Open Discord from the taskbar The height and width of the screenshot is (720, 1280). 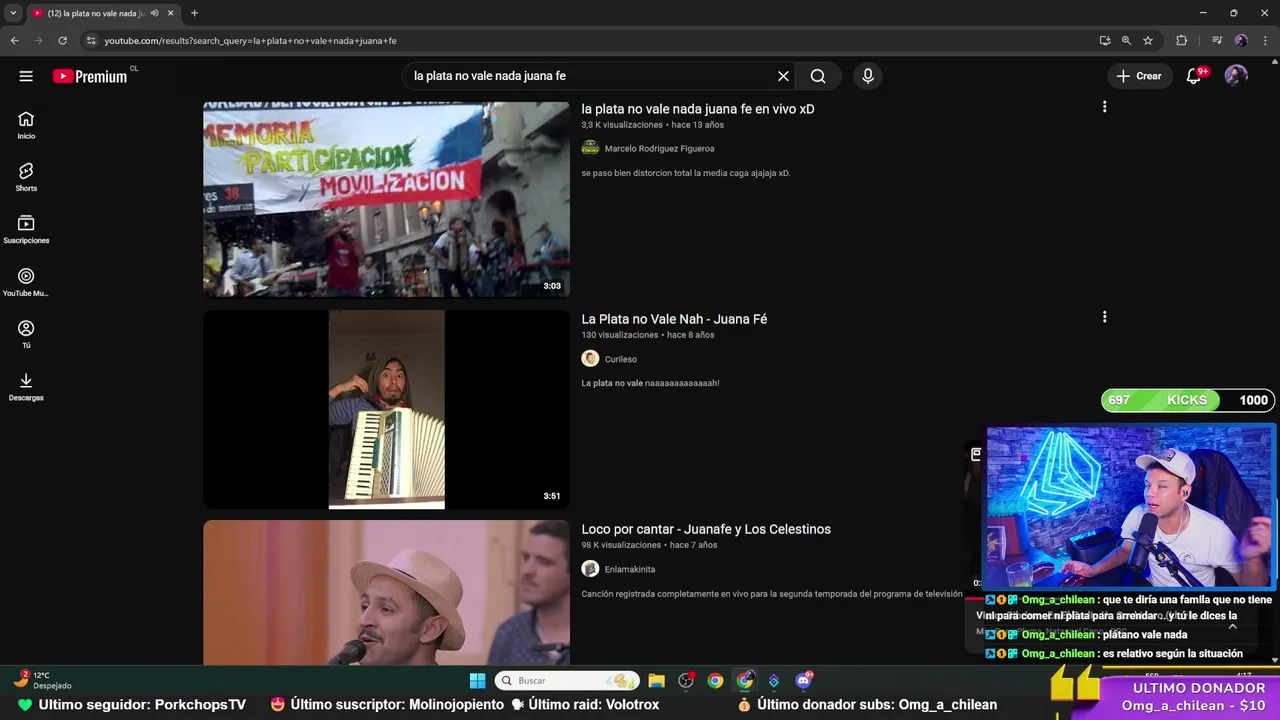click(803, 681)
